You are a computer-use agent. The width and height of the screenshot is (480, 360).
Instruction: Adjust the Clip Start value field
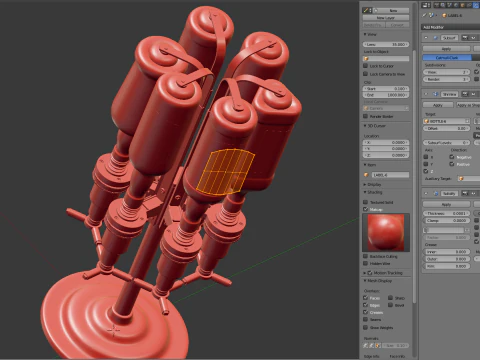(386, 89)
